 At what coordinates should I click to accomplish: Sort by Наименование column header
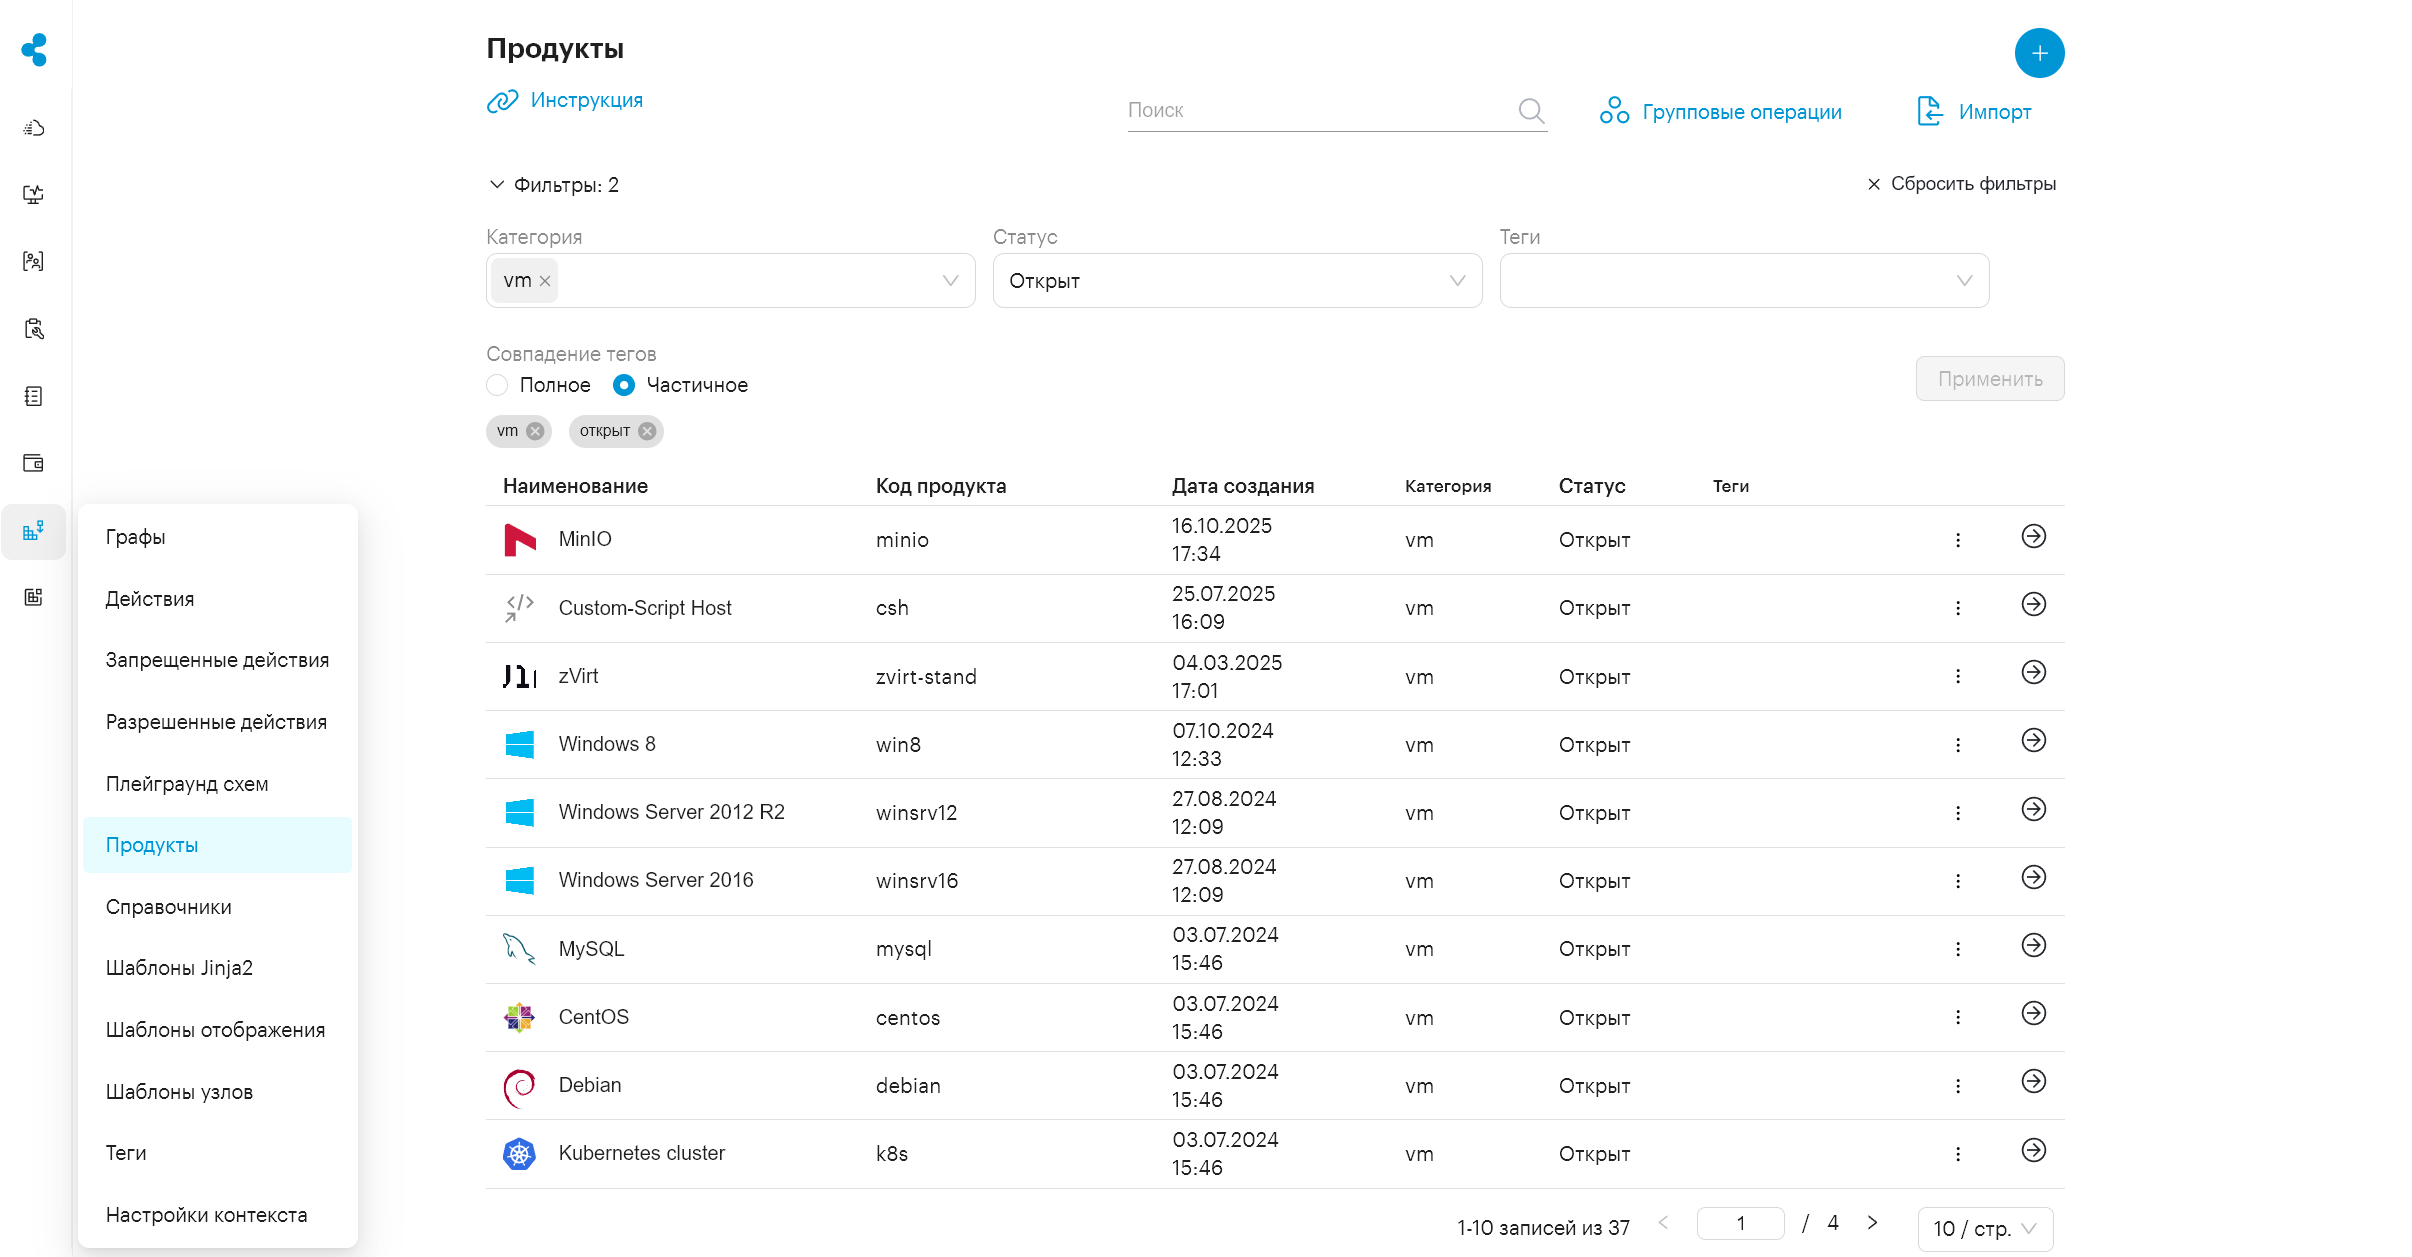[x=575, y=486]
